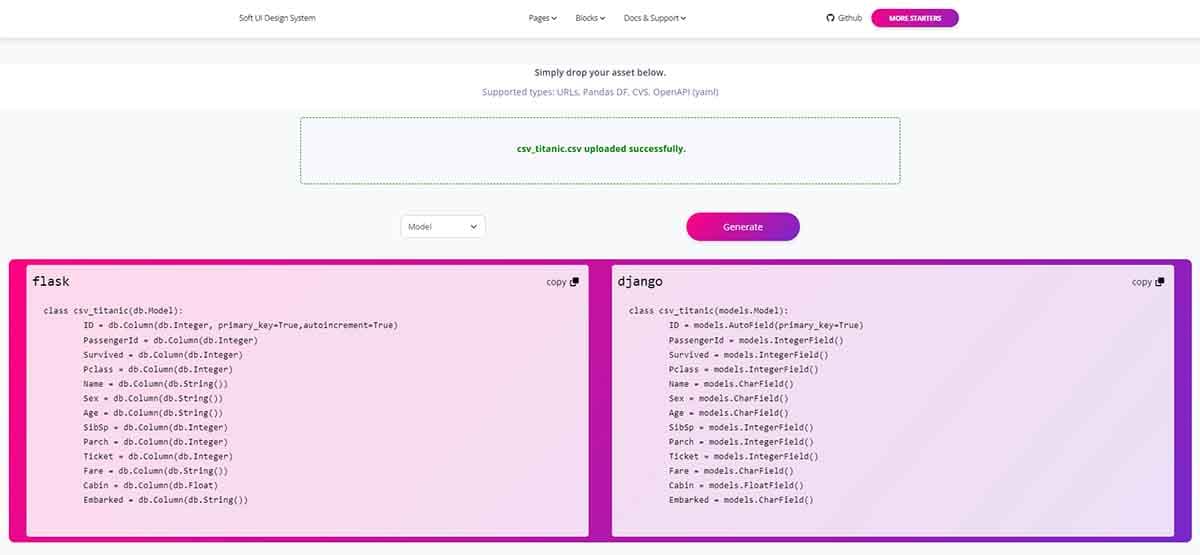This screenshot has width=1200, height=555.
Task: Click the flask Embarked db.String column line
Action: (165, 500)
